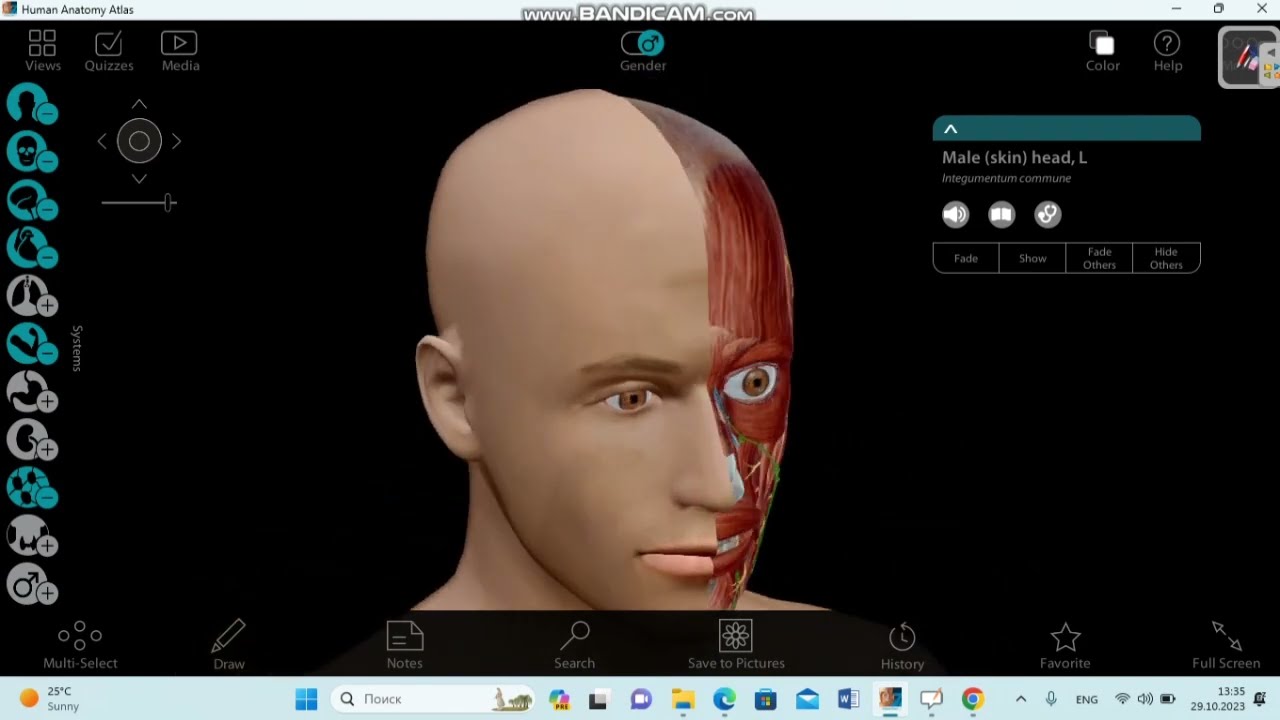Click the 'Integumentum commune' Latin name
The height and width of the screenshot is (720, 1280).
[x=1006, y=178]
